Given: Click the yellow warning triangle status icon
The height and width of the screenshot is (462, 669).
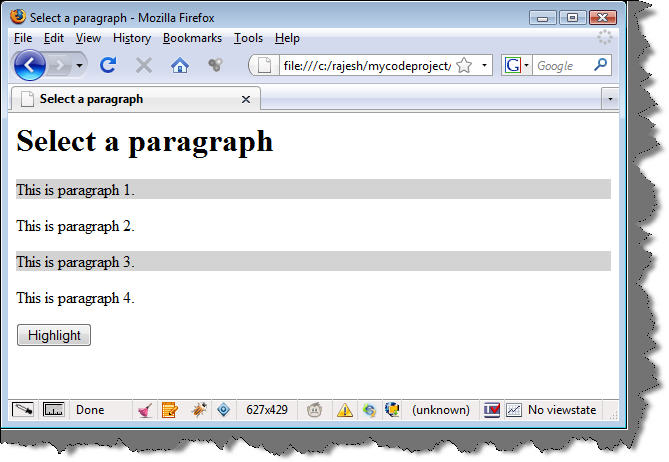Looking at the screenshot, I should (345, 410).
